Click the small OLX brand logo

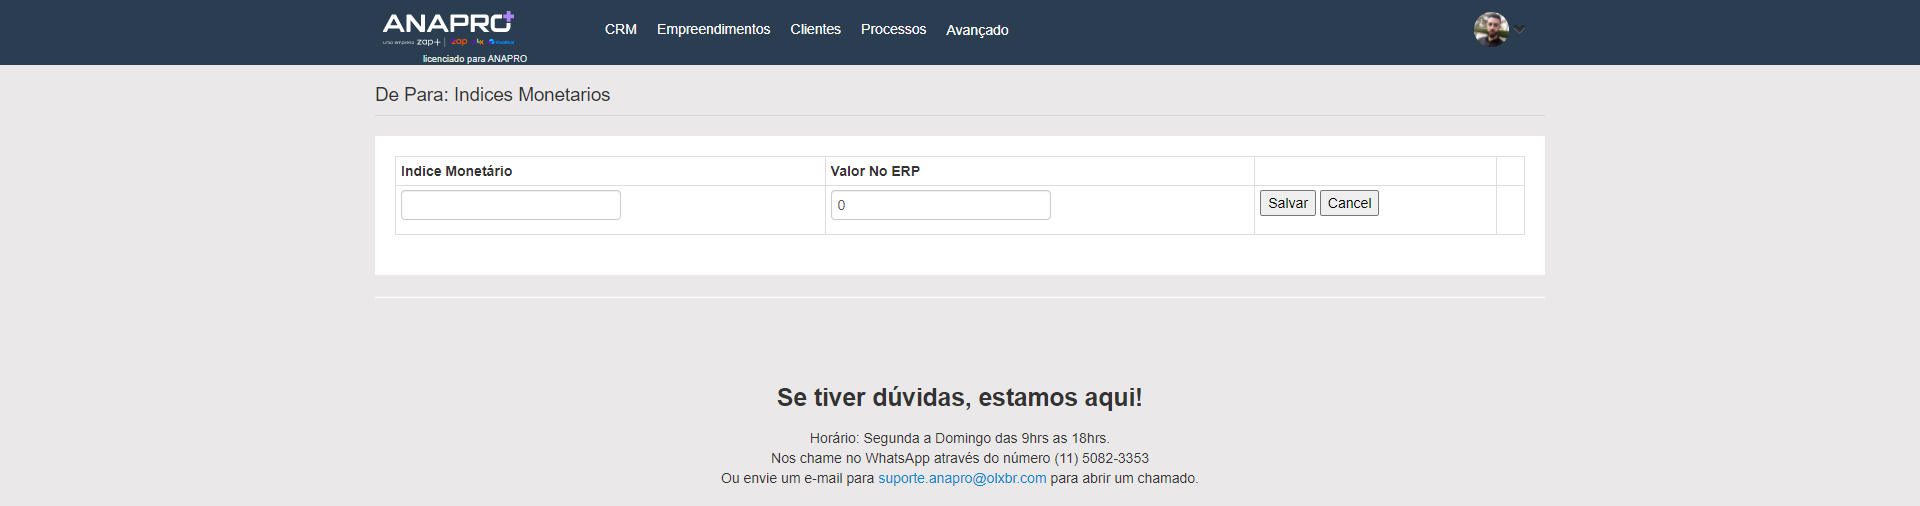pos(480,42)
